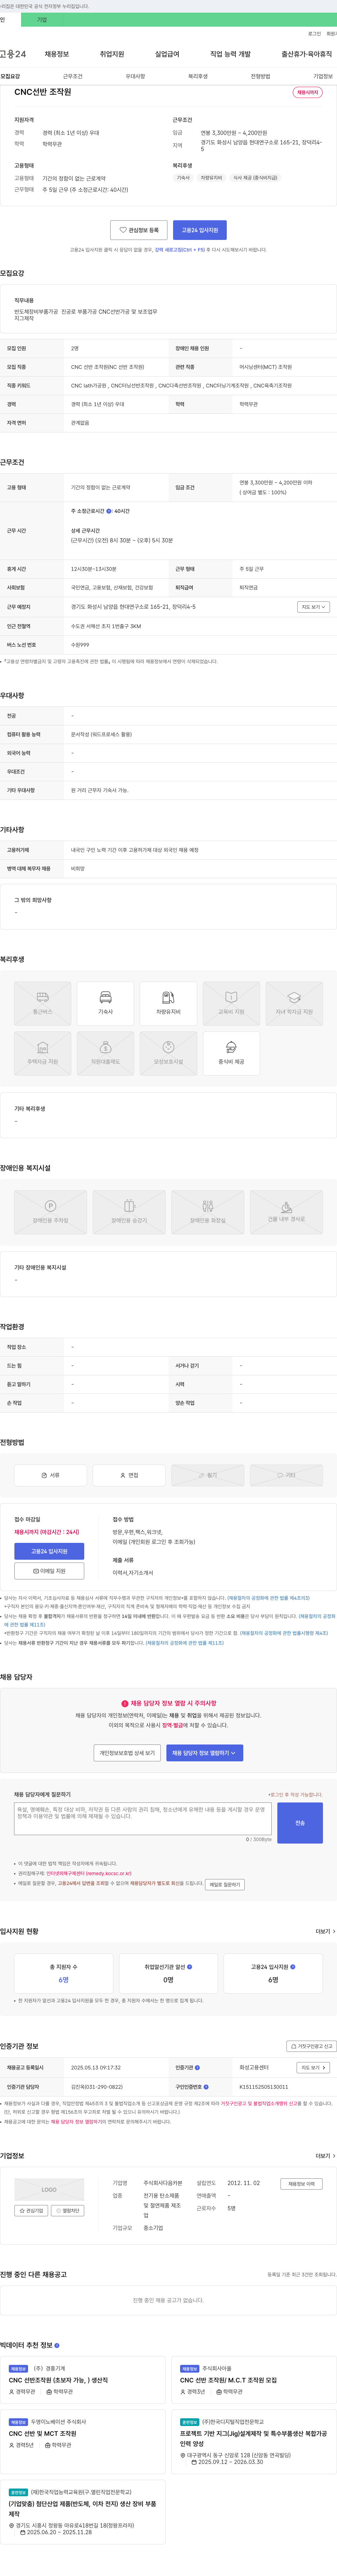
Task: Open the 채용정보 main menu
Action: (57, 54)
